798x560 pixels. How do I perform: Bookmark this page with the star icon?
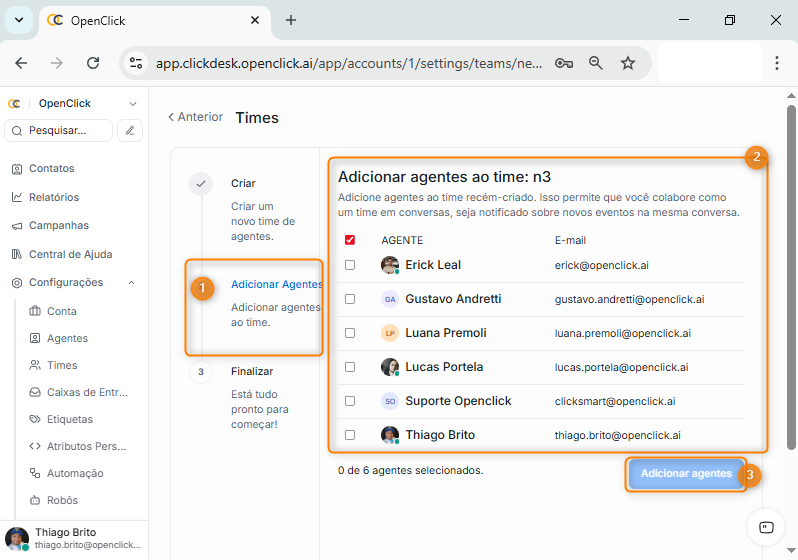tap(628, 63)
